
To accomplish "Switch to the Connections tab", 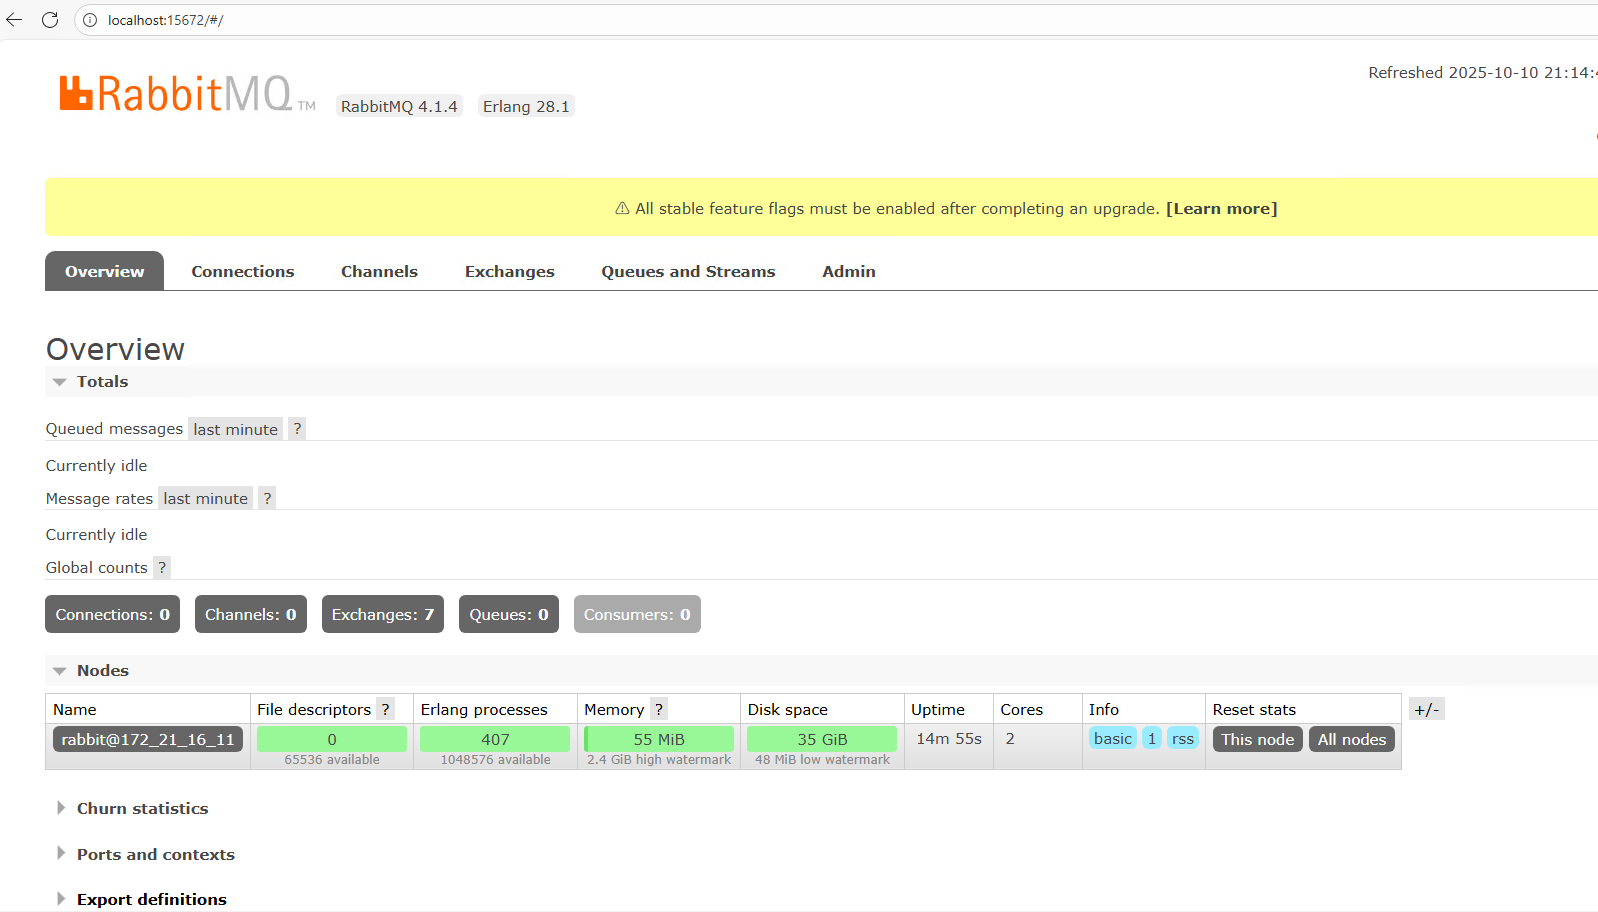I will point(243,272).
